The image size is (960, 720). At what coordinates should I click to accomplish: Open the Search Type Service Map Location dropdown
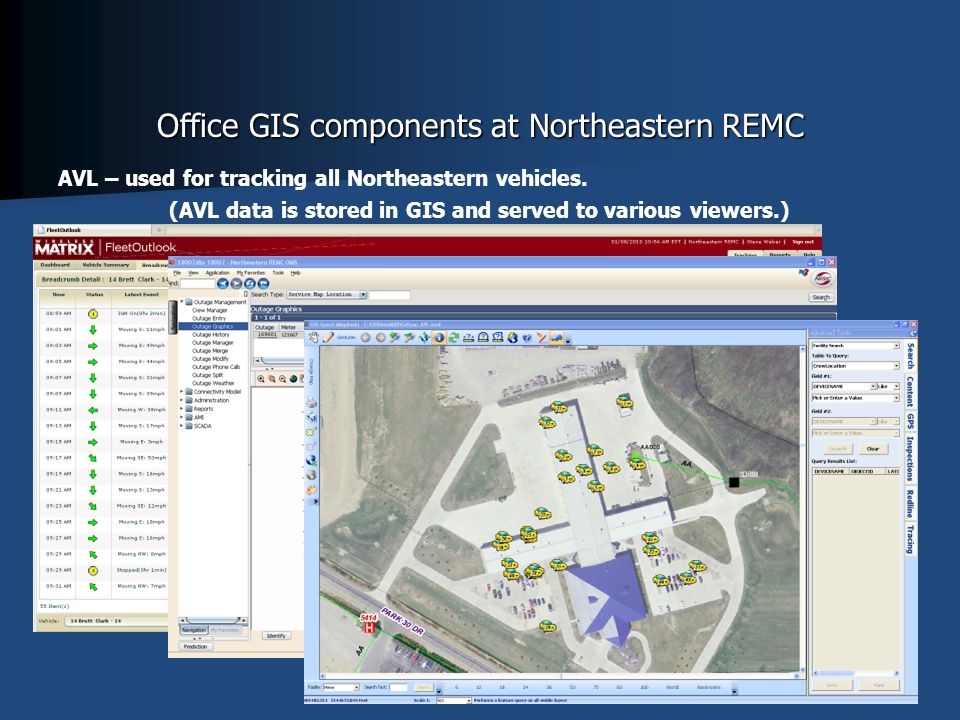(362, 294)
